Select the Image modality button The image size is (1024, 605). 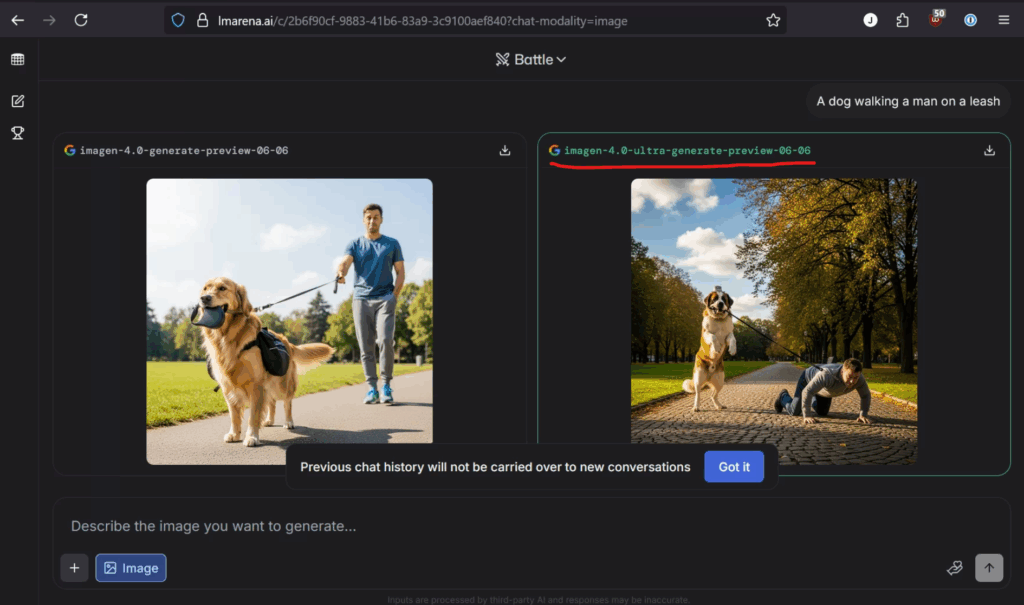(130, 567)
